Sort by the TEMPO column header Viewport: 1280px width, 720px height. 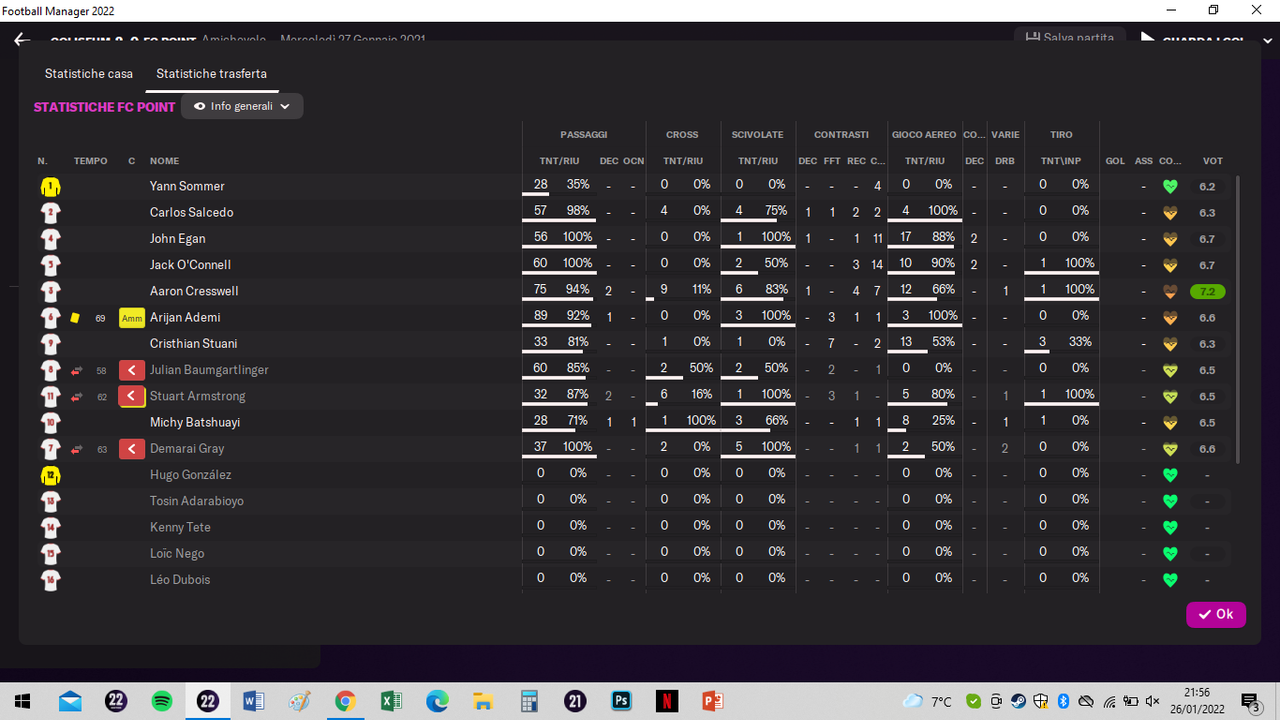tap(91, 161)
